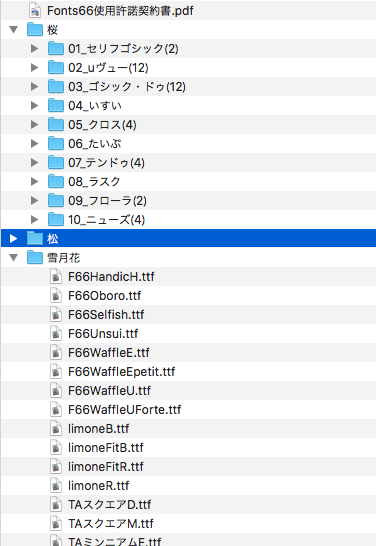Viewport: 376px width, 546px height.
Task: Collapse the 桜 folder disclosure triangle
Action: tap(14, 30)
